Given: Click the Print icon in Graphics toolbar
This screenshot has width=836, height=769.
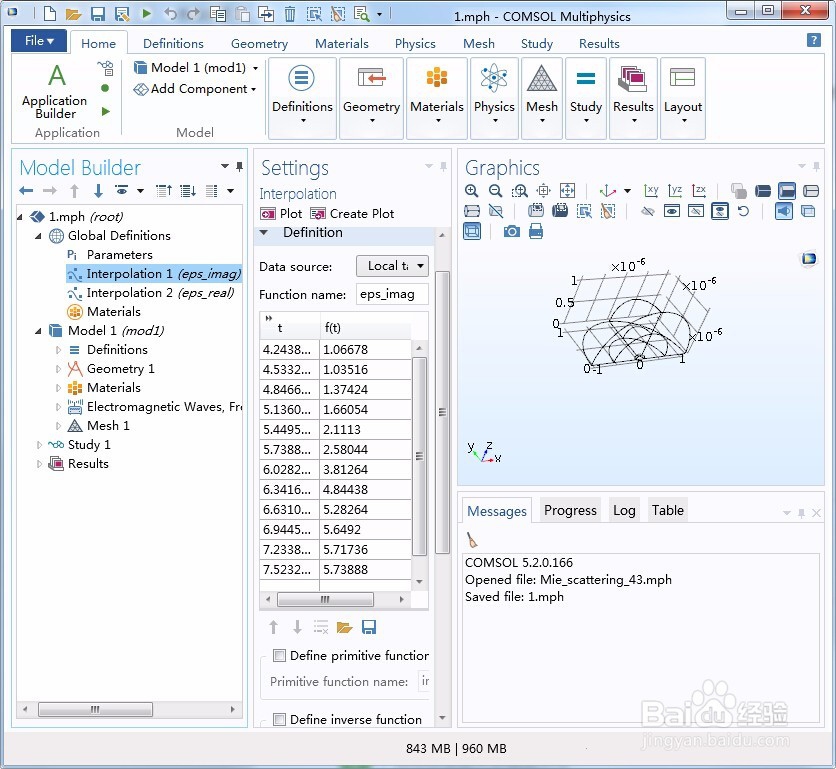Looking at the screenshot, I should coord(536,231).
